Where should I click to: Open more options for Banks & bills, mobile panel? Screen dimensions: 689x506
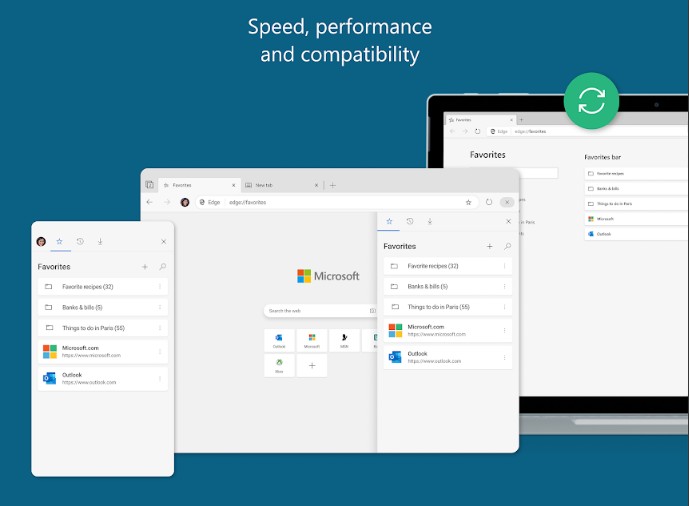(160, 307)
